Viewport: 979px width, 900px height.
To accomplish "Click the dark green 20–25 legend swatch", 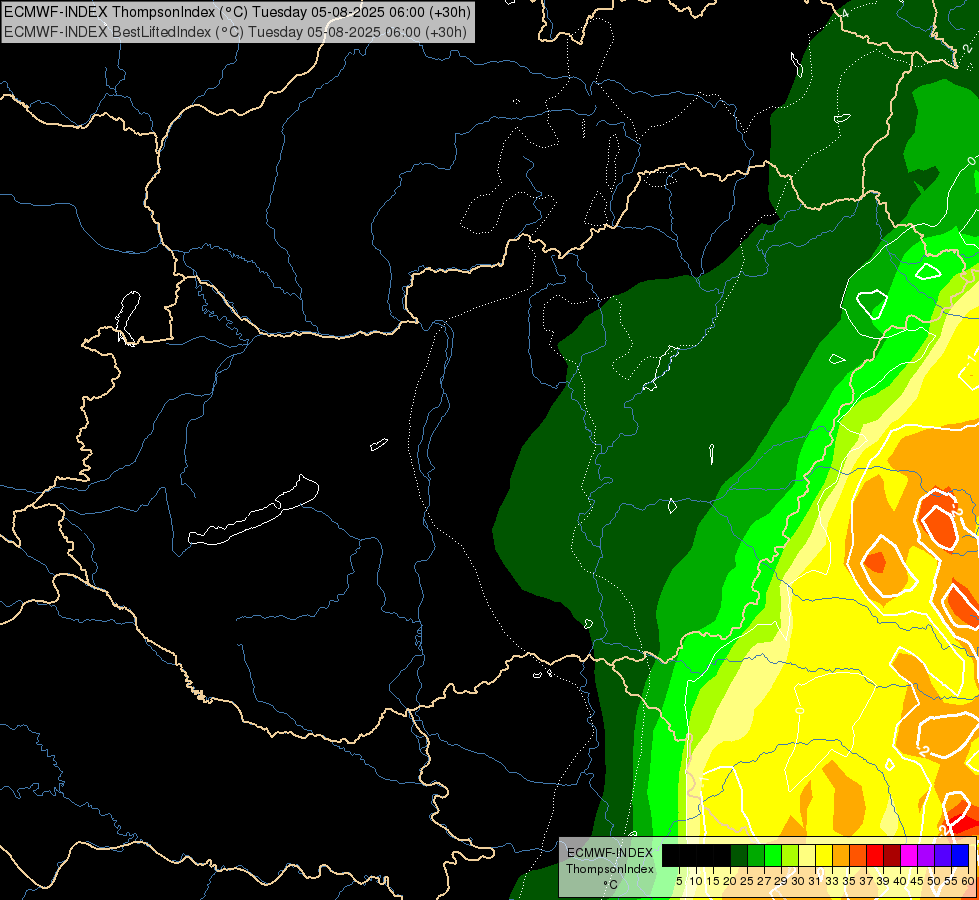I will tap(739, 856).
